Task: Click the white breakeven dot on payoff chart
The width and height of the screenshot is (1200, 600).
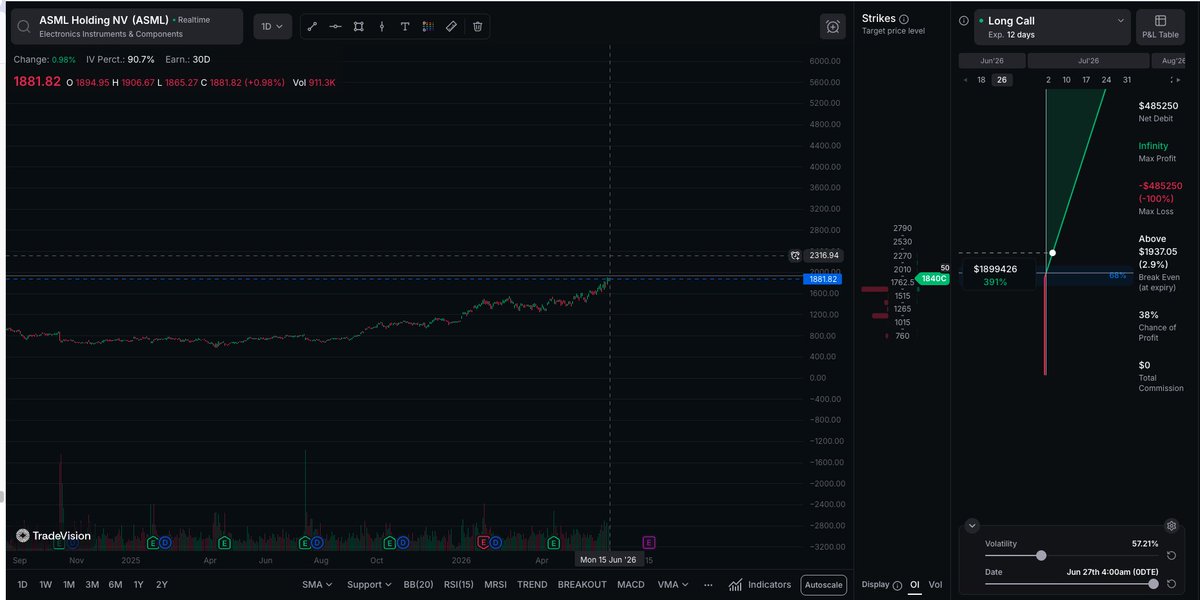Action: coord(1052,253)
